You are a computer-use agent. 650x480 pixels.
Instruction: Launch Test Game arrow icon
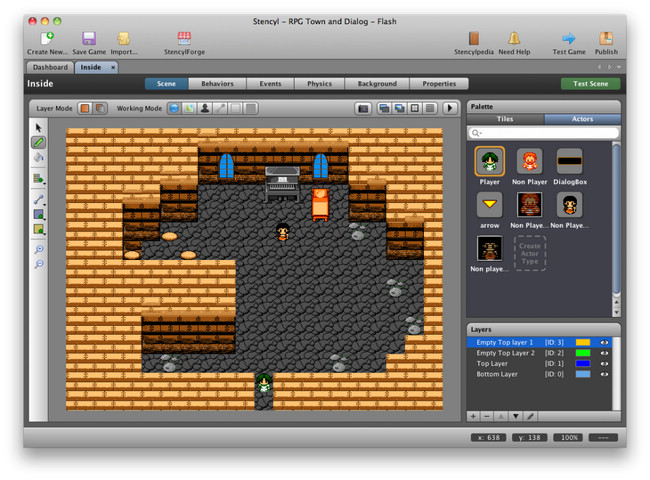point(568,38)
